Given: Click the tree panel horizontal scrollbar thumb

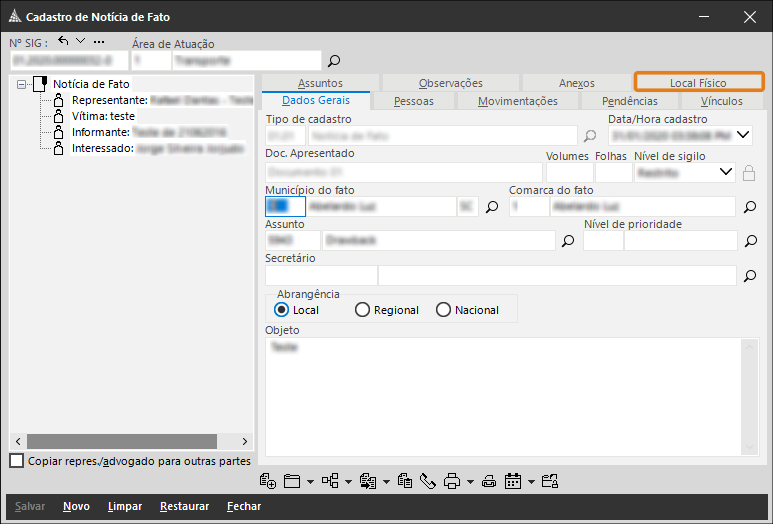Looking at the screenshot, I should 122,441.
